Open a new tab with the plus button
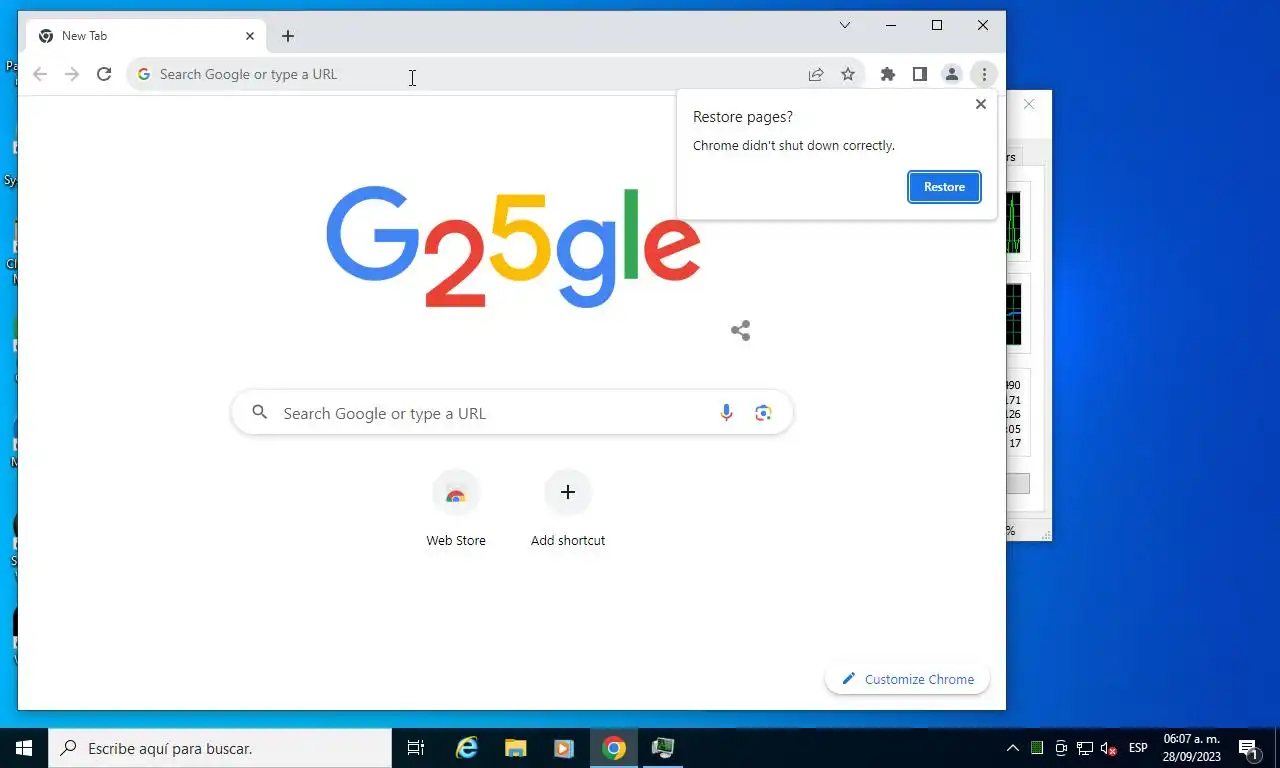The width and height of the screenshot is (1280, 768). (288, 36)
